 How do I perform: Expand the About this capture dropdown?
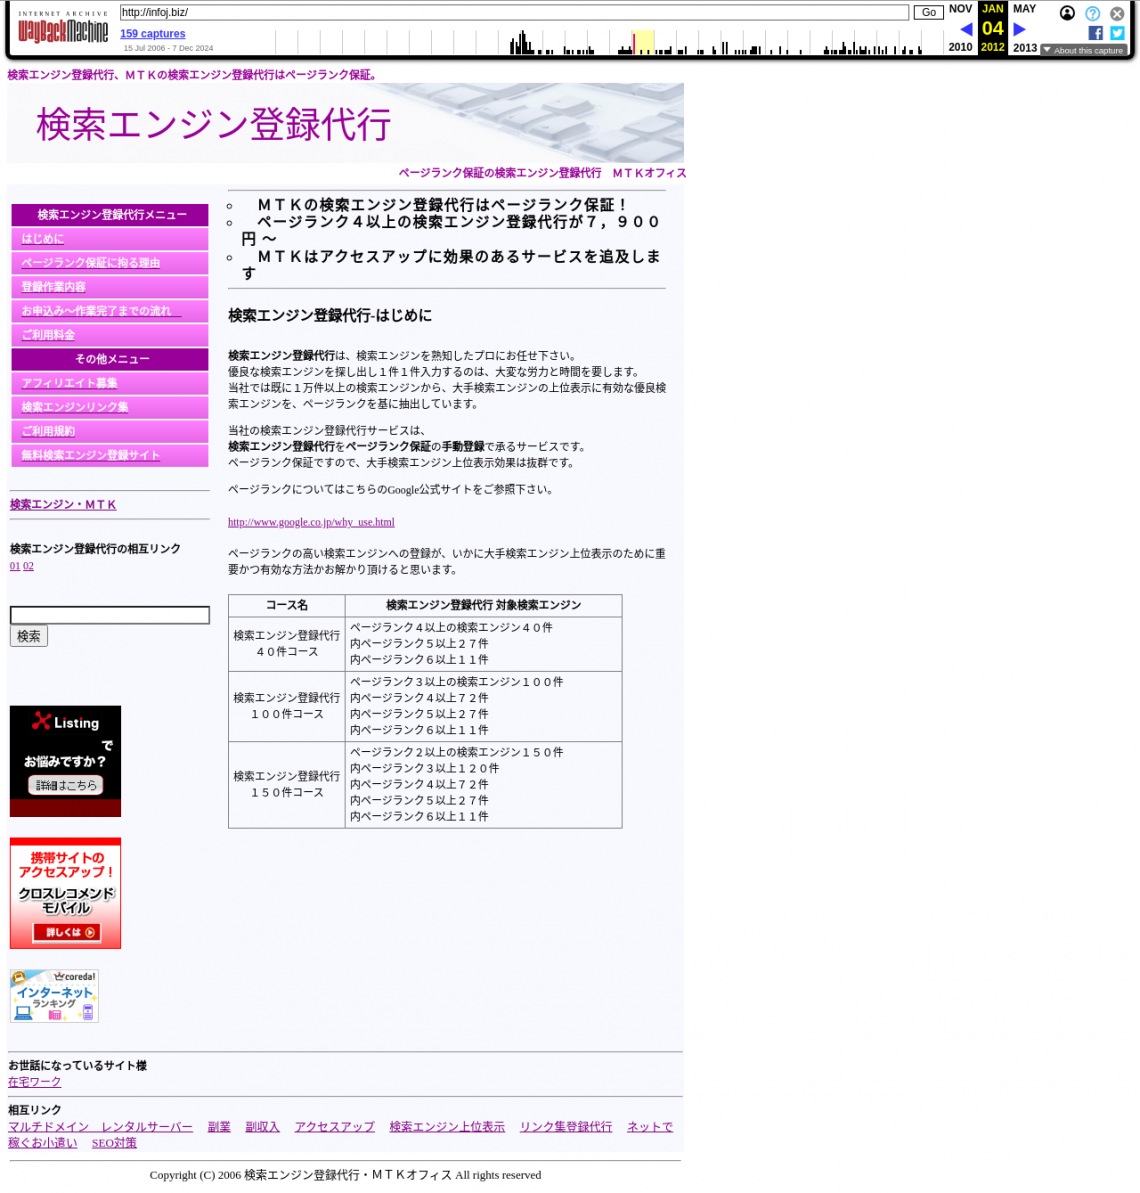(1083, 50)
